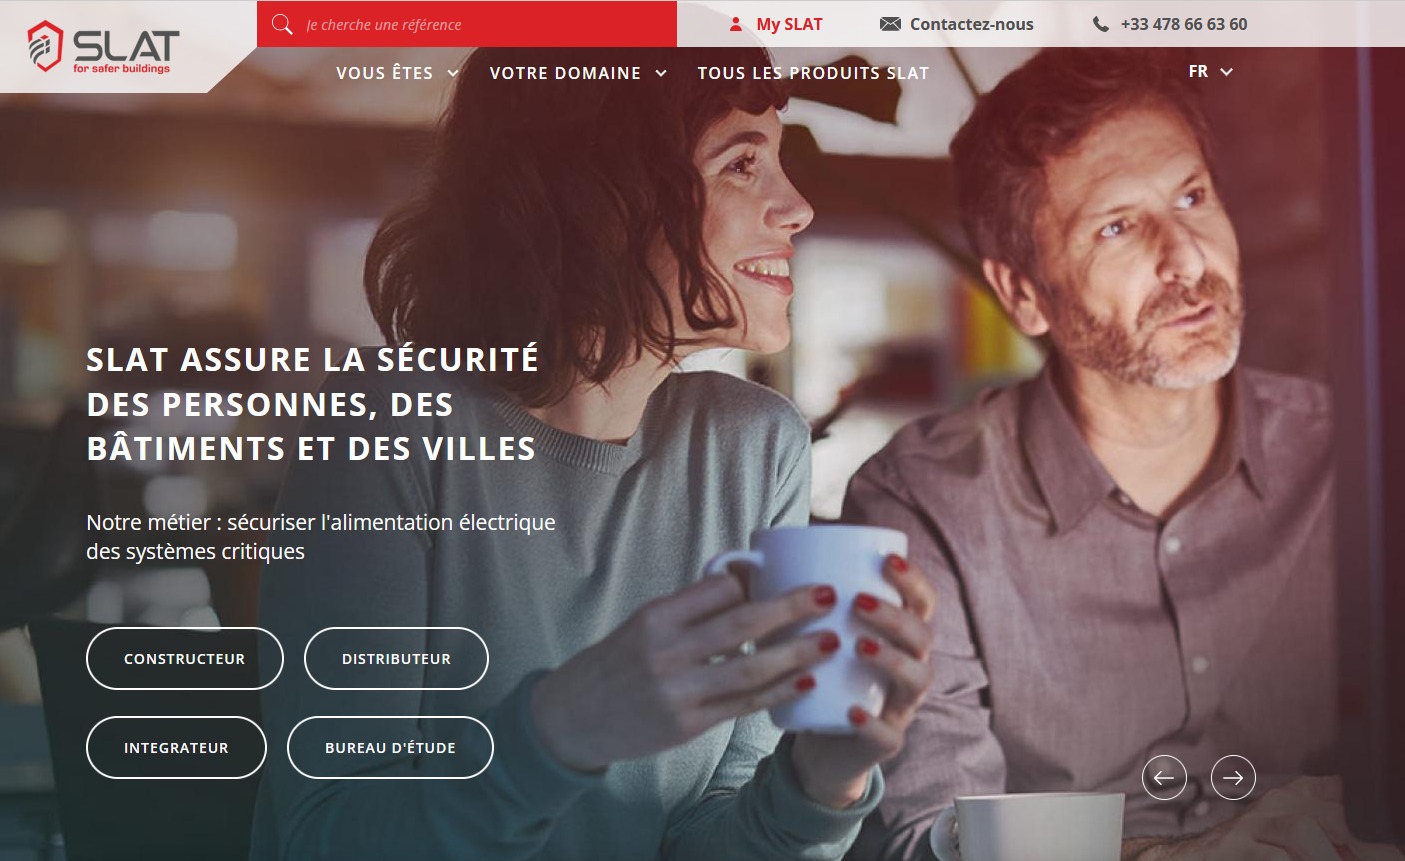Click the envelope contact icon
1405x861 pixels.
(x=890, y=24)
